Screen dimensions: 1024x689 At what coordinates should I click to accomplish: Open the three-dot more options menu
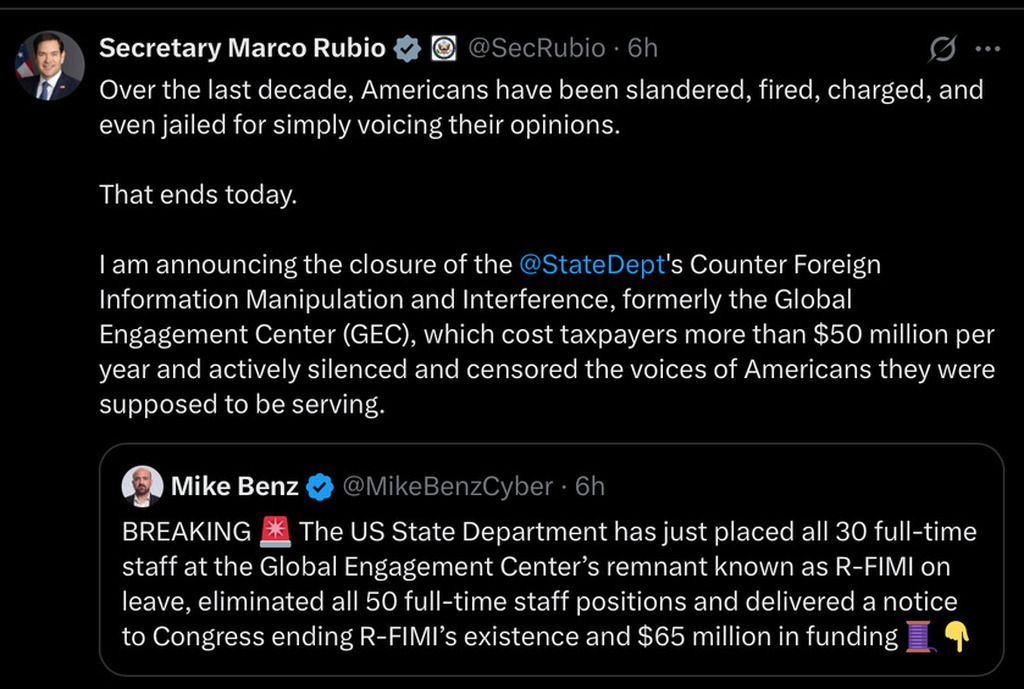coord(987,48)
